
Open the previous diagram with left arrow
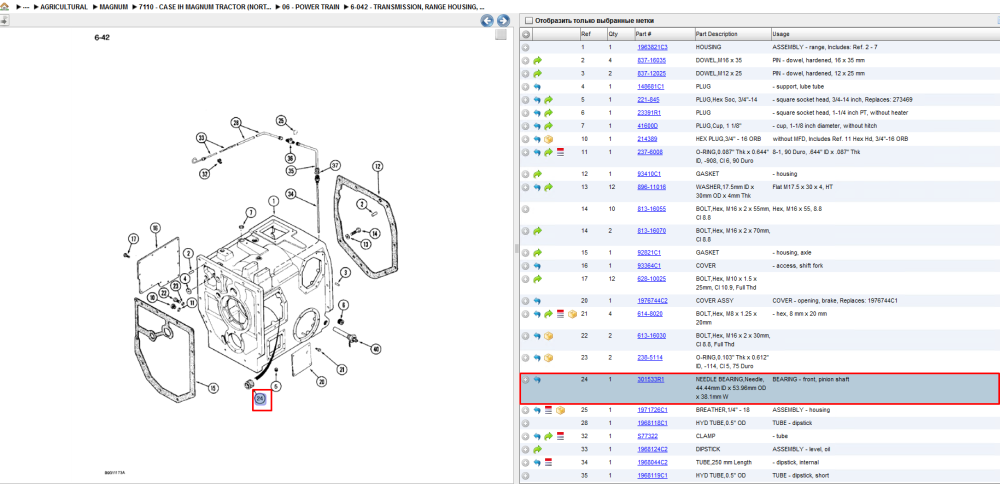[x=487, y=20]
